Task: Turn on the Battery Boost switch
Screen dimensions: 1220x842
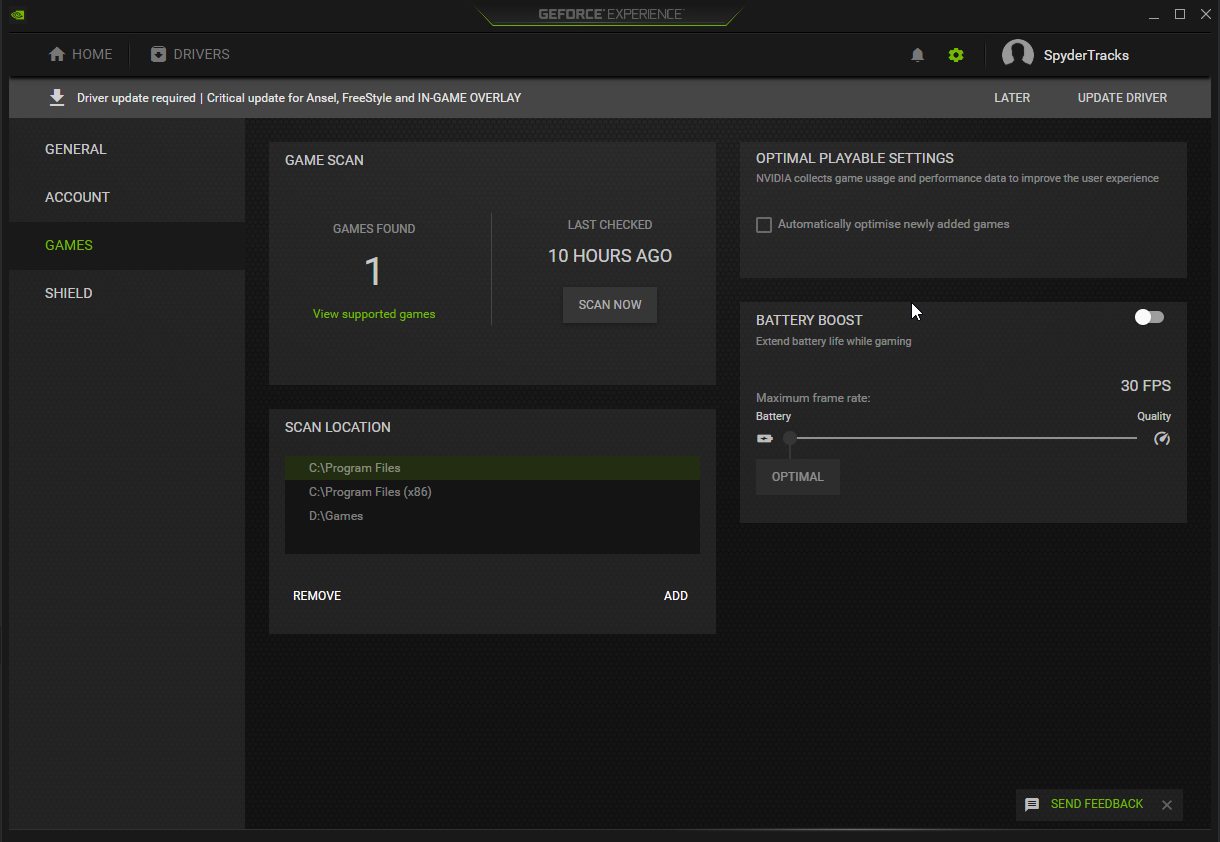Action: click(x=1150, y=317)
